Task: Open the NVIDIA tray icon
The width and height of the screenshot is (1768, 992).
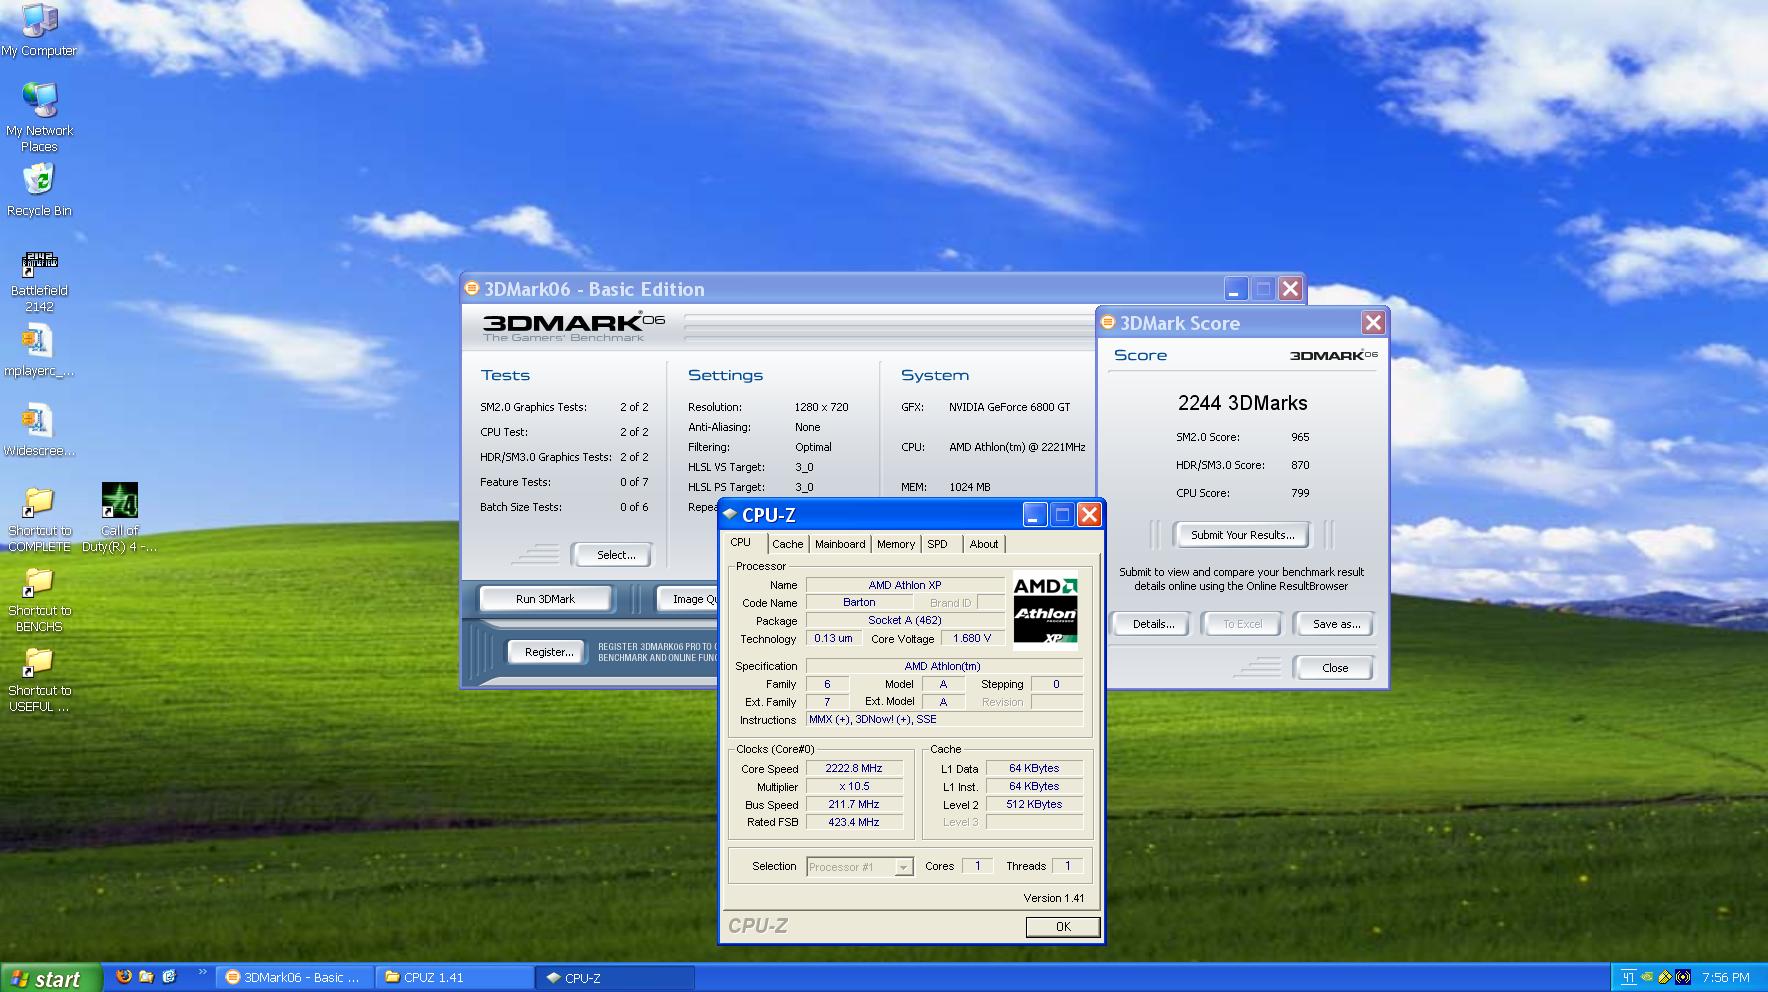Action: pos(1647,977)
